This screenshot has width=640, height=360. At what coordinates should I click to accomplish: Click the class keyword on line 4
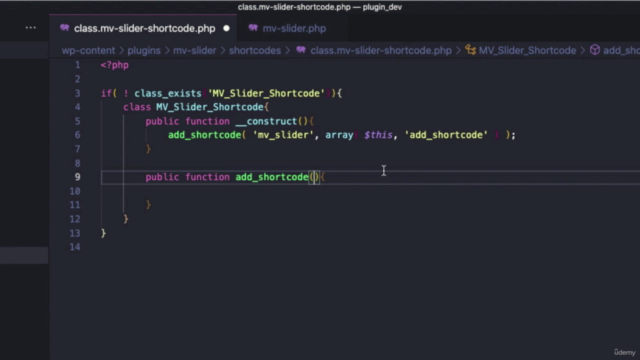[x=137, y=107]
